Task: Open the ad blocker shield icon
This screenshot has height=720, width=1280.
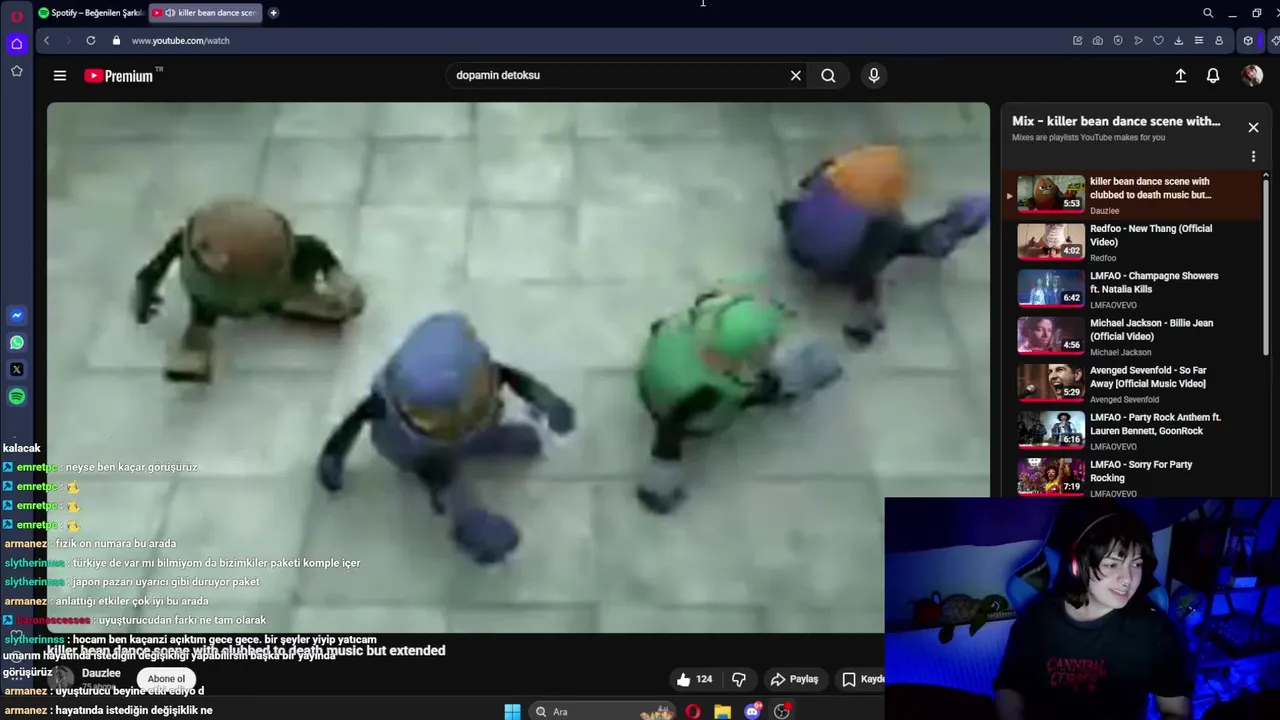Action: [x=1118, y=40]
